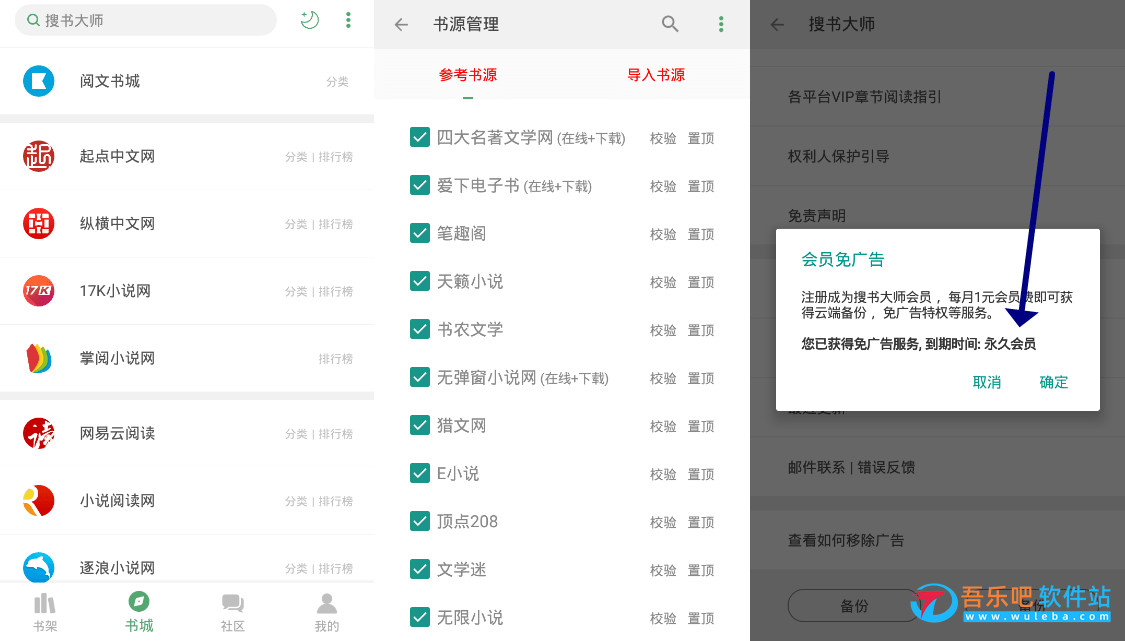This screenshot has height=641, width=1125.
Task: Tap 校验 for 笔趣阁
Action: [x=663, y=235]
